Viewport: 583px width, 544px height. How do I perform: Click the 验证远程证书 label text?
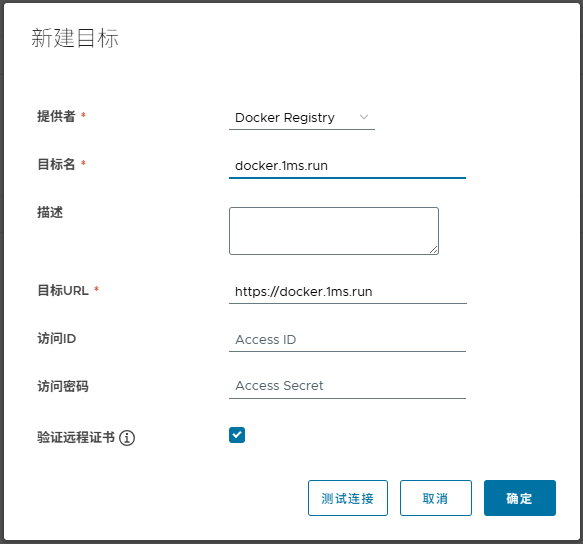click(x=76, y=437)
